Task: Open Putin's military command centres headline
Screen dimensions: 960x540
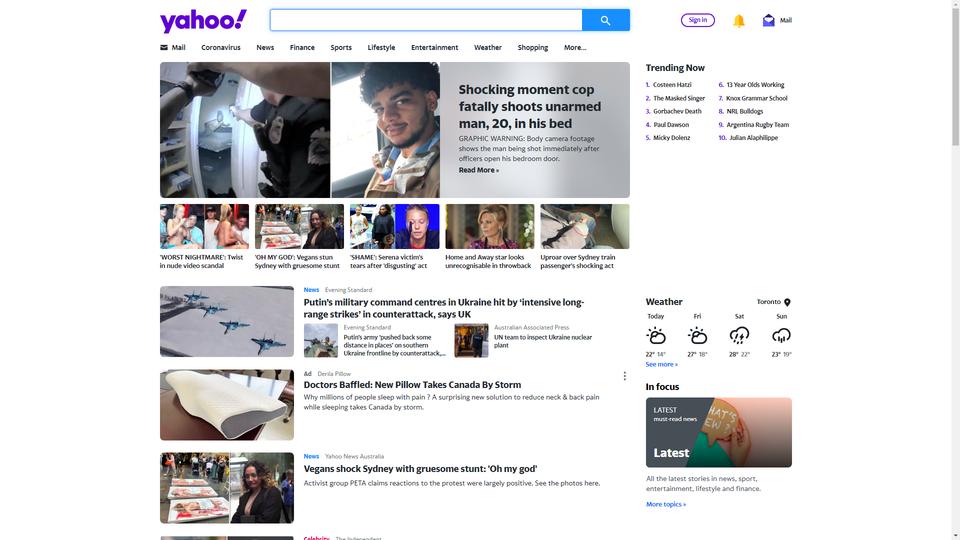Action: point(444,308)
